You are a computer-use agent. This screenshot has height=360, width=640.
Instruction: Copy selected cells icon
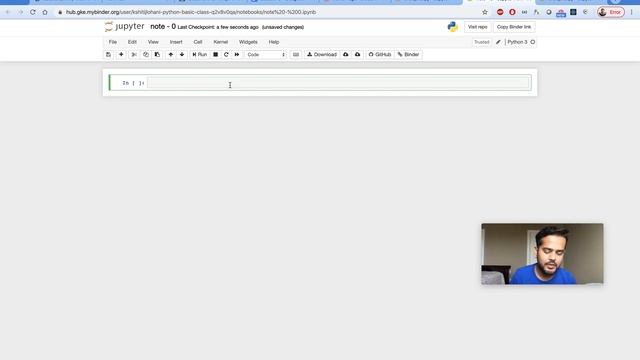tap(146, 54)
